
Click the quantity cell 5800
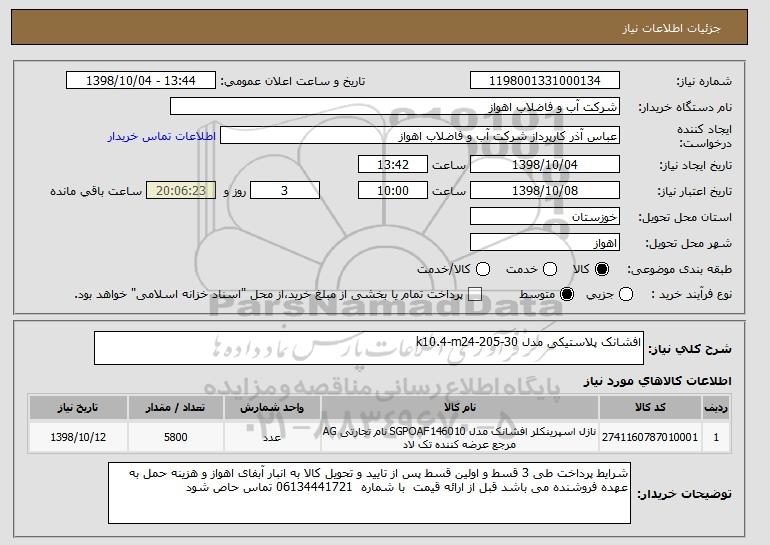coord(176,437)
